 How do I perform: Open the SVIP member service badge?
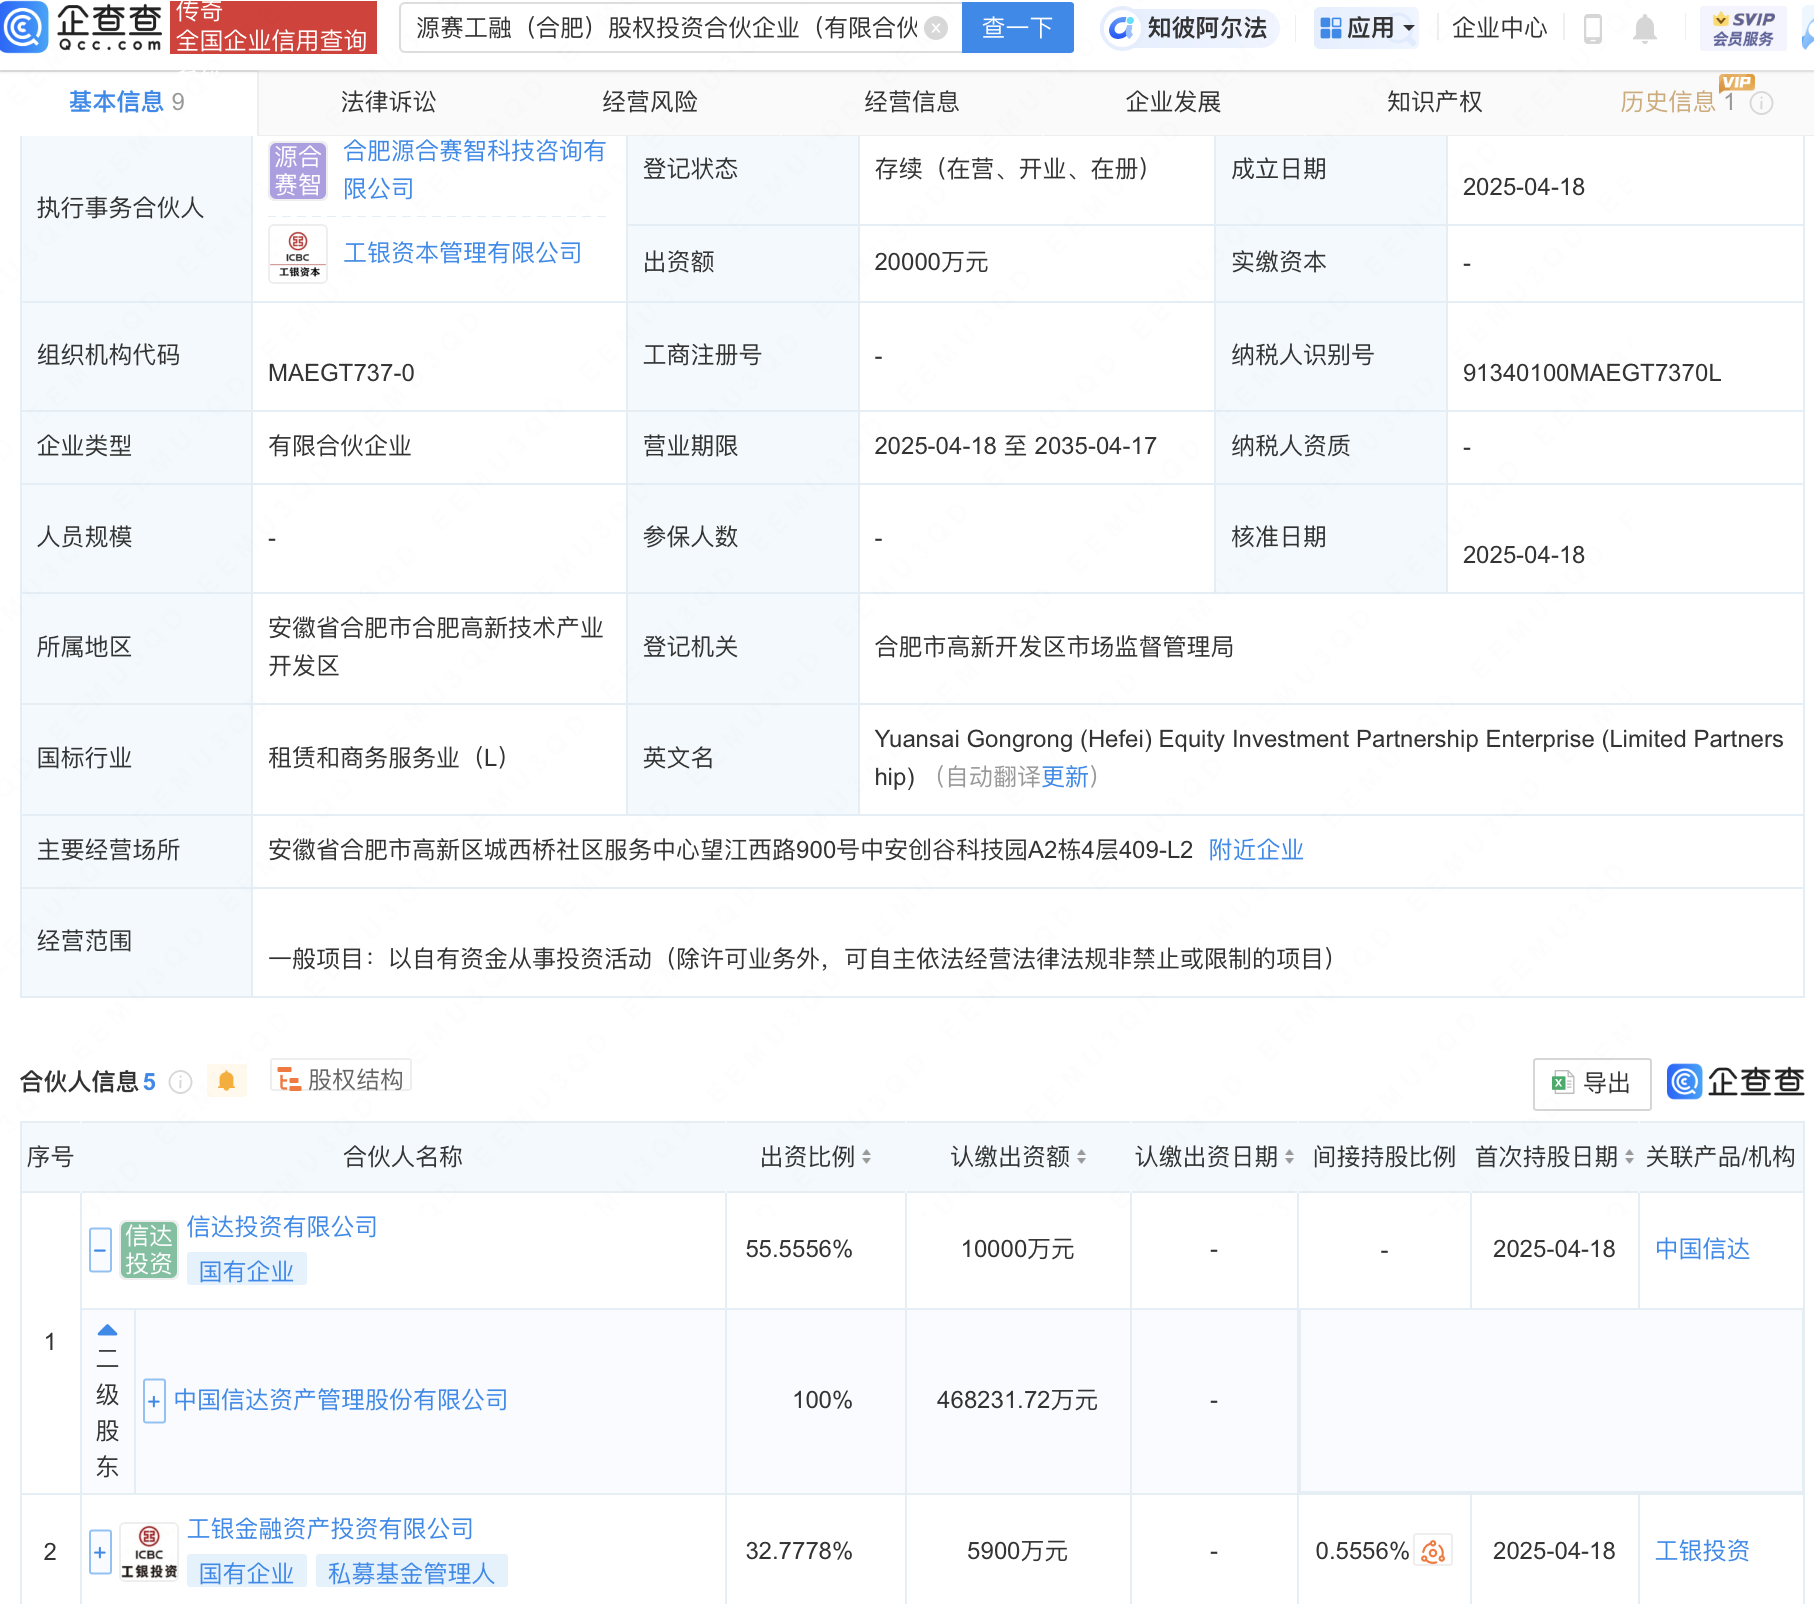[1744, 29]
